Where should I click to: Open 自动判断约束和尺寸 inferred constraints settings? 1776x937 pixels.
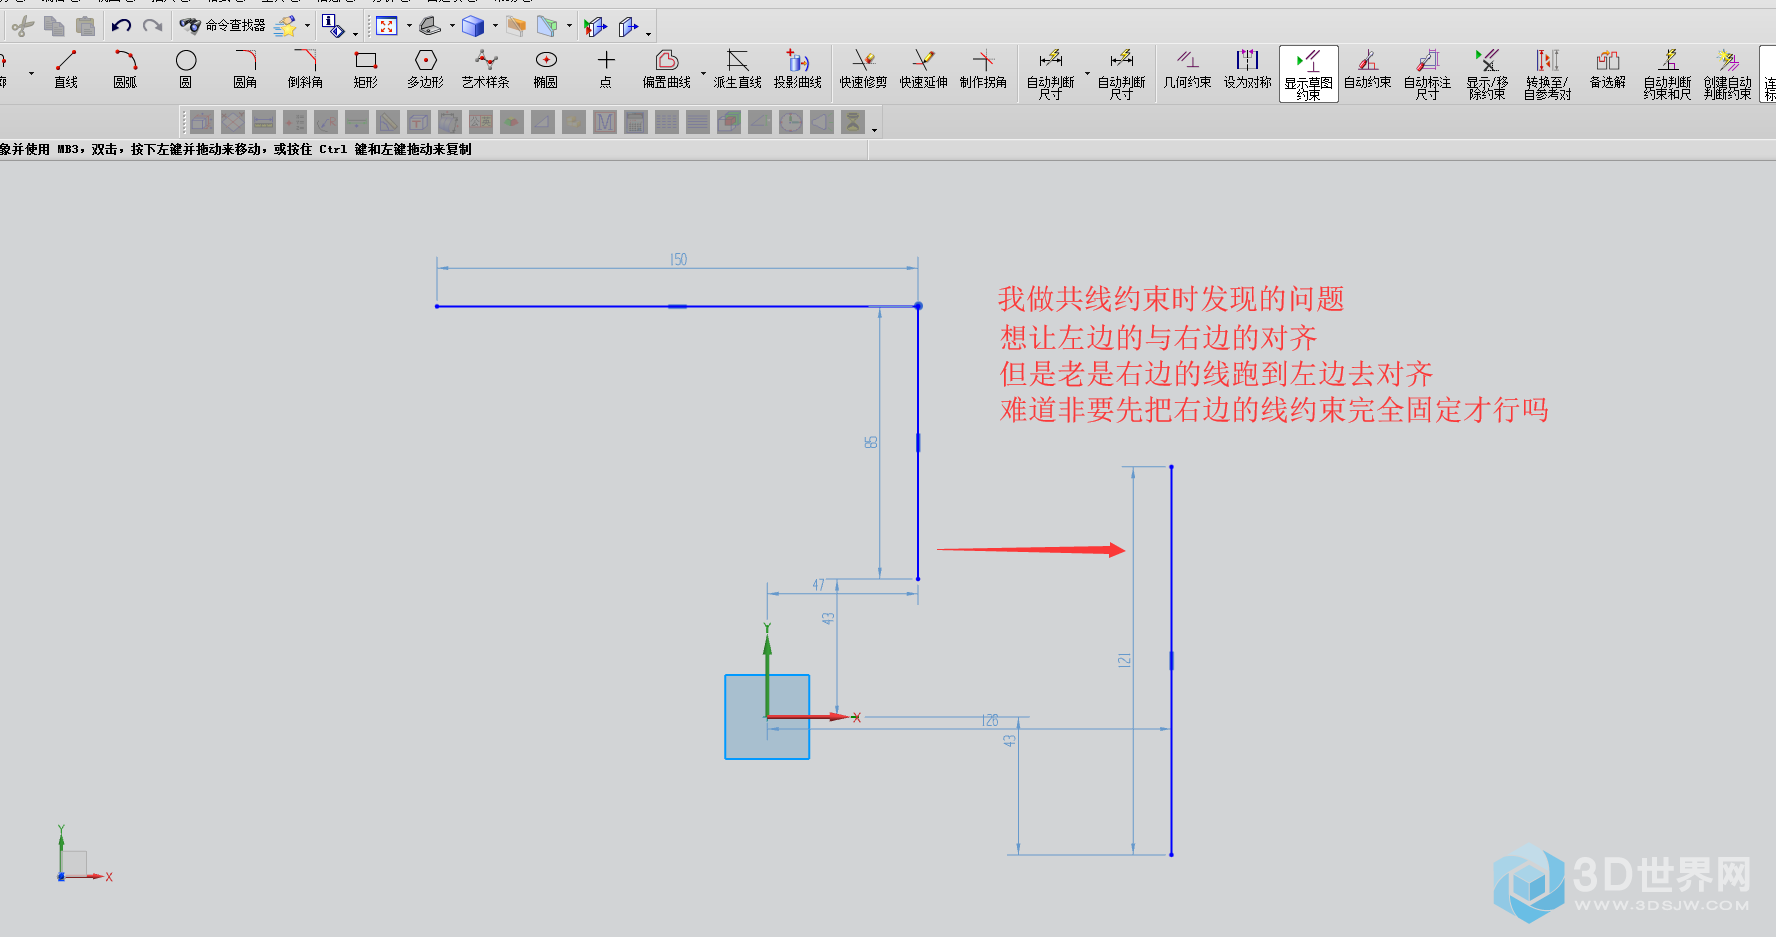pyautogui.click(x=1668, y=74)
